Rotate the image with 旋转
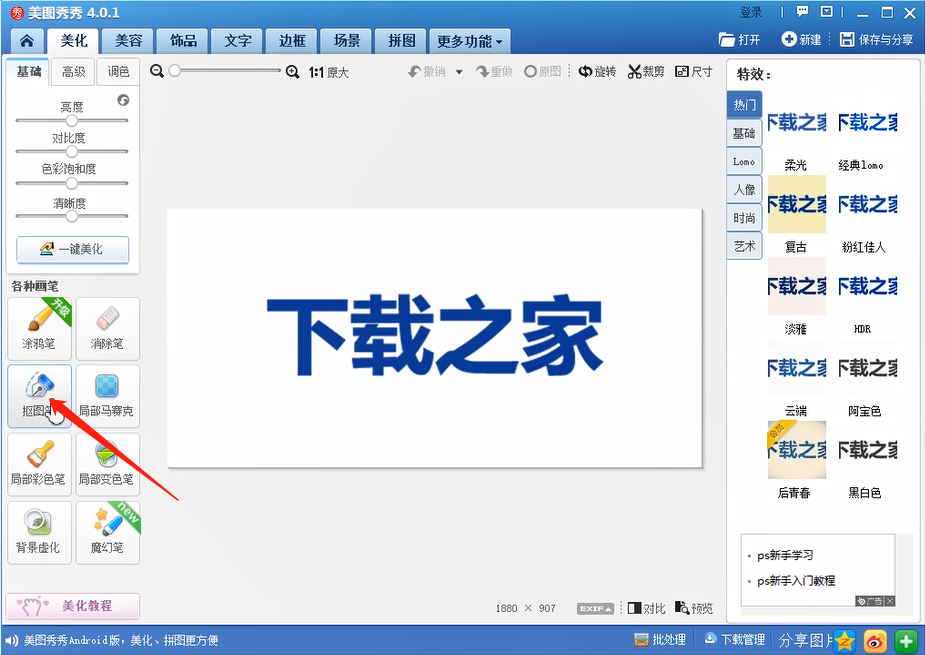The image size is (925, 655). pos(597,71)
